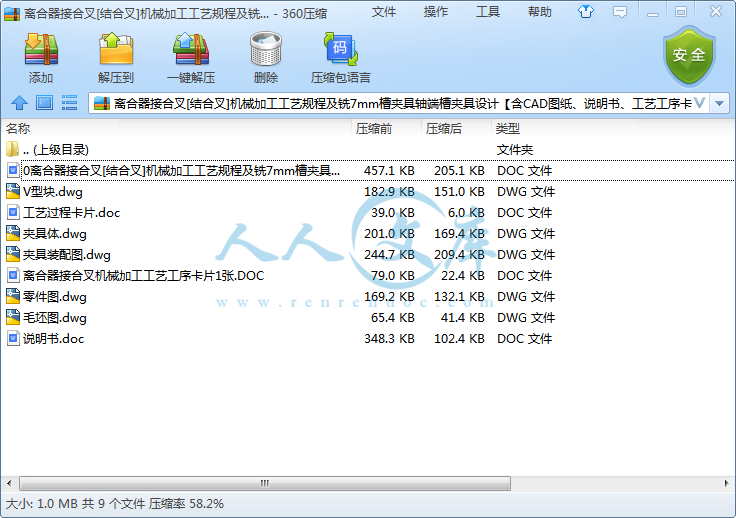Click the 244.7 KB size value
736x518 pixels.
(x=389, y=255)
